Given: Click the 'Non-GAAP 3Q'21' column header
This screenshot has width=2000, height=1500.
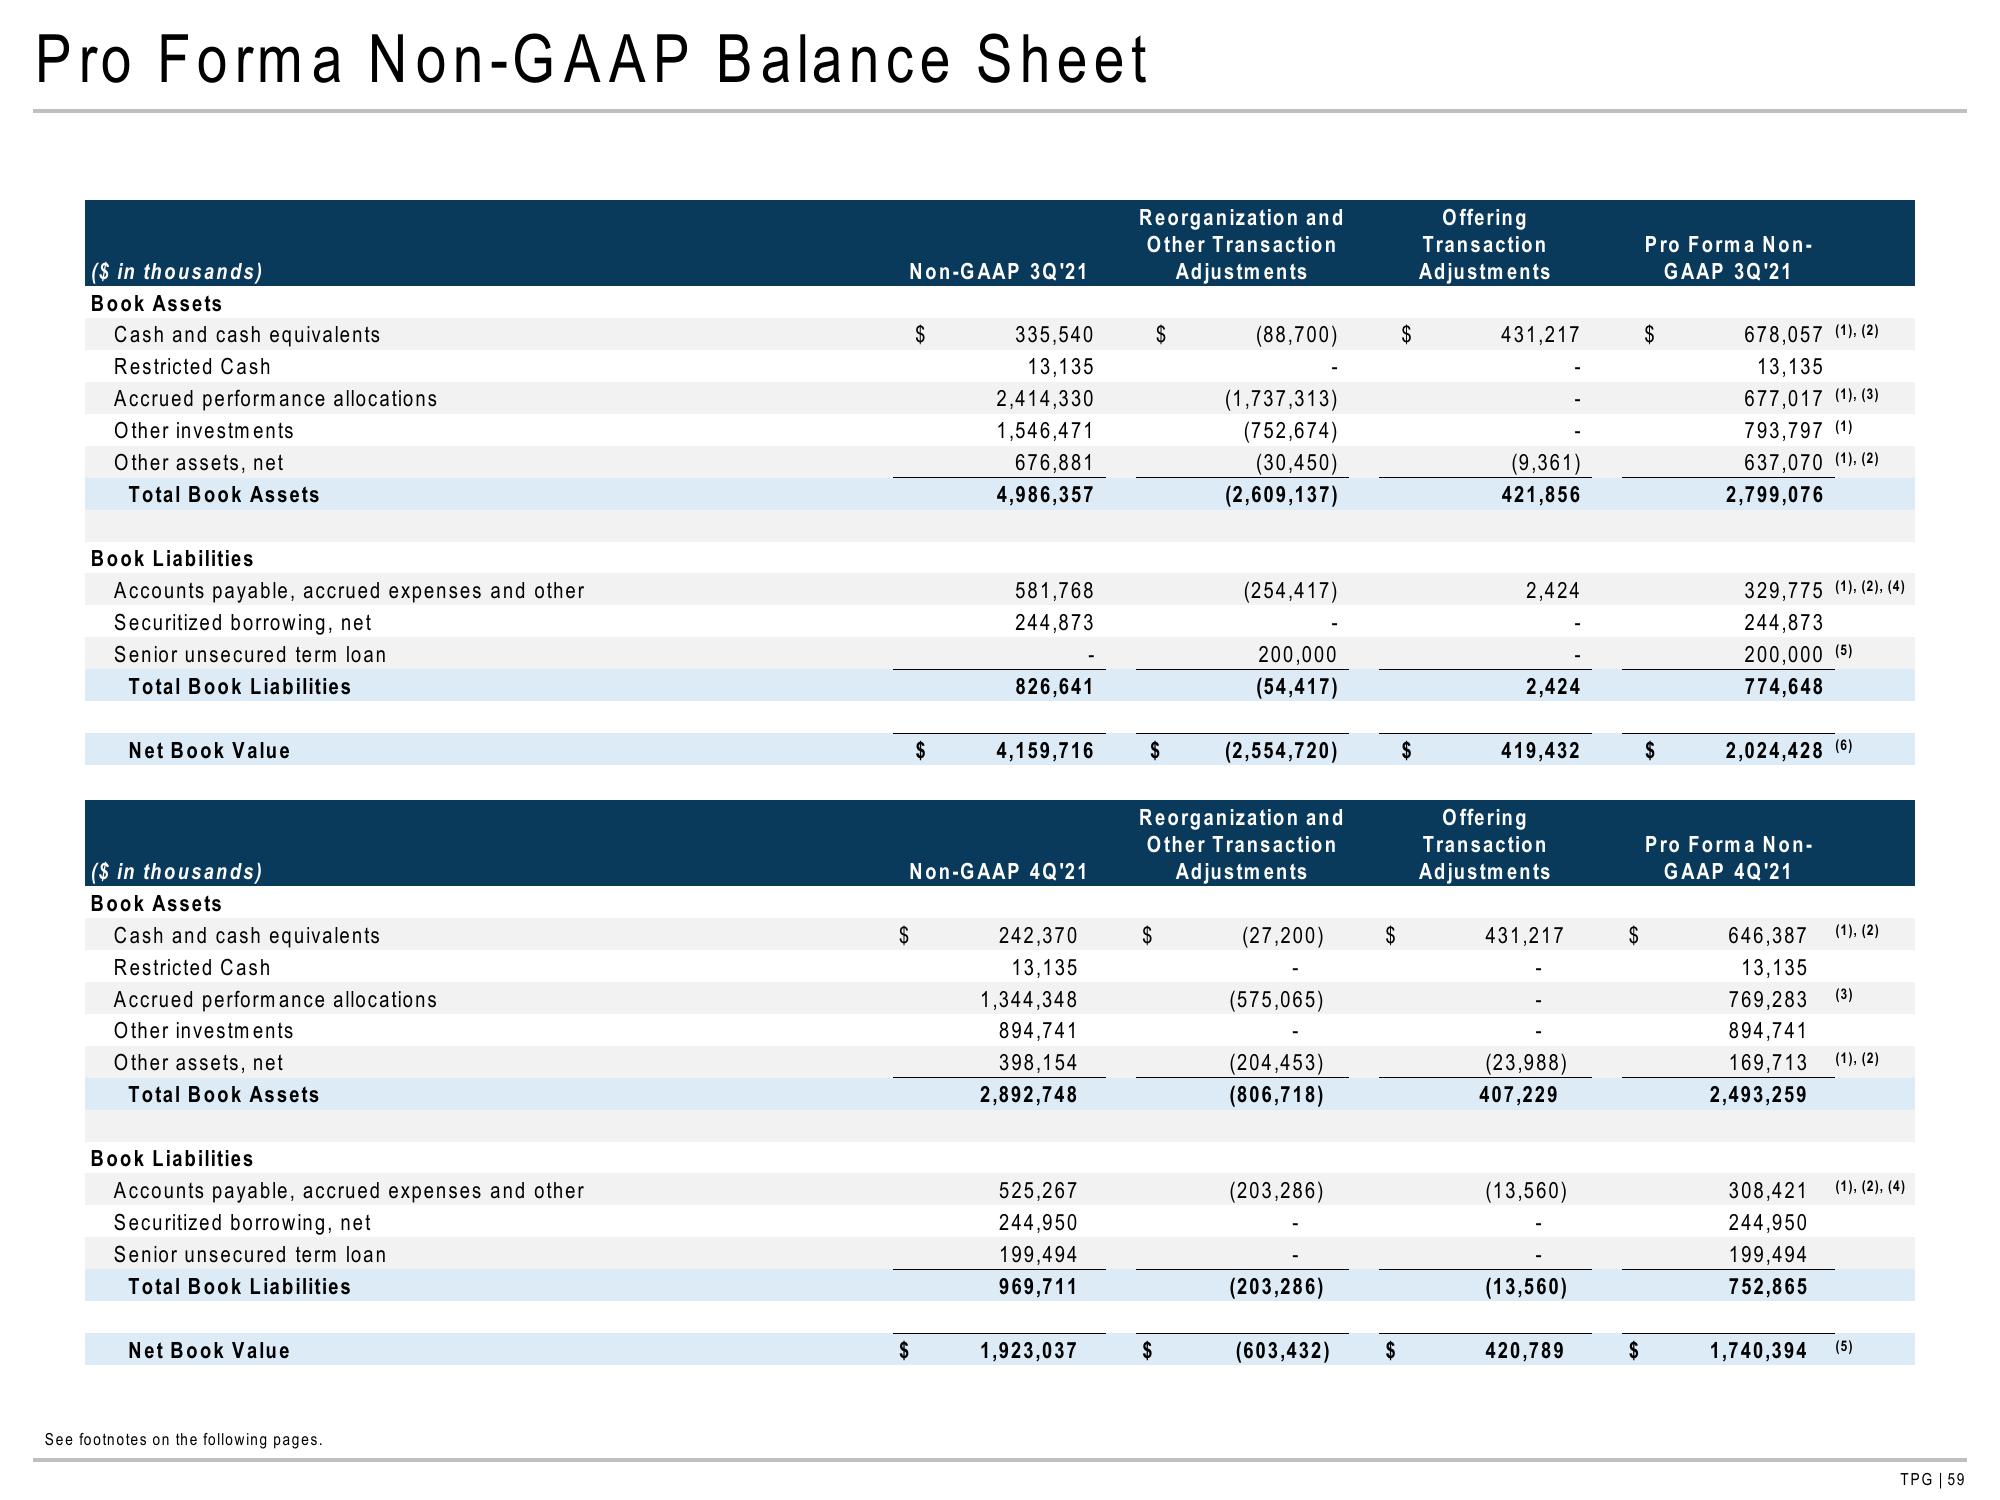Looking at the screenshot, I should click(x=998, y=272).
